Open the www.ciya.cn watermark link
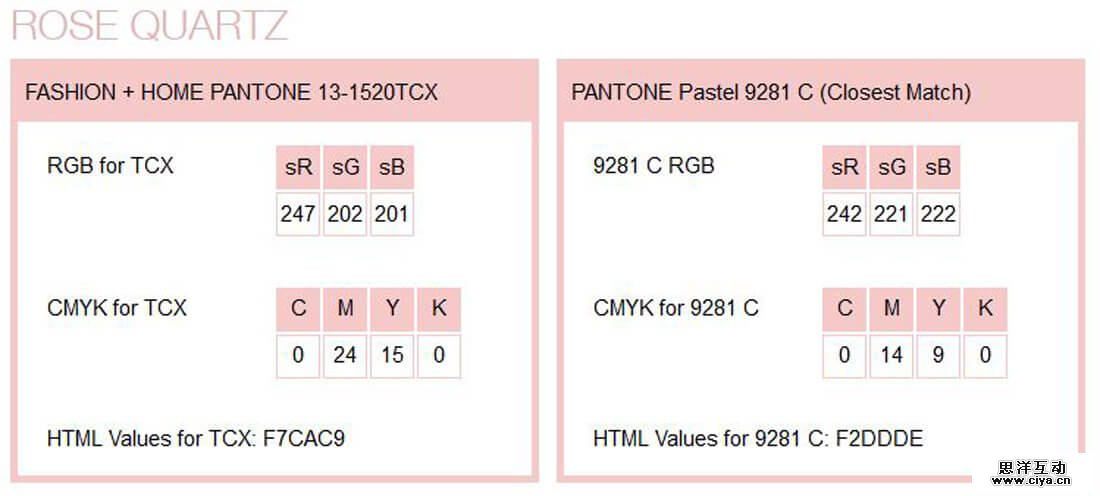This screenshot has height=496, width=1100. point(1032,481)
